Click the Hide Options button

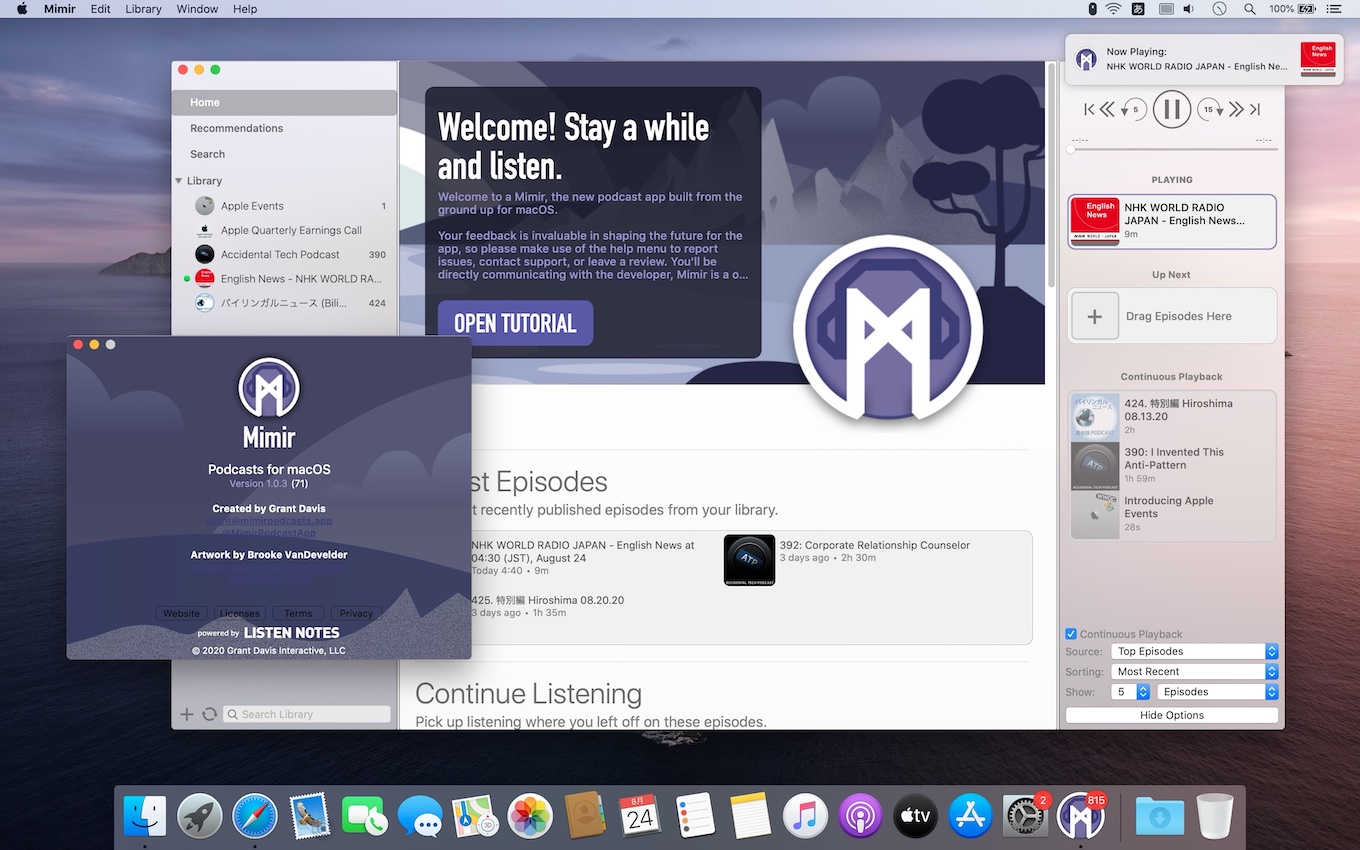[1172, 715]
